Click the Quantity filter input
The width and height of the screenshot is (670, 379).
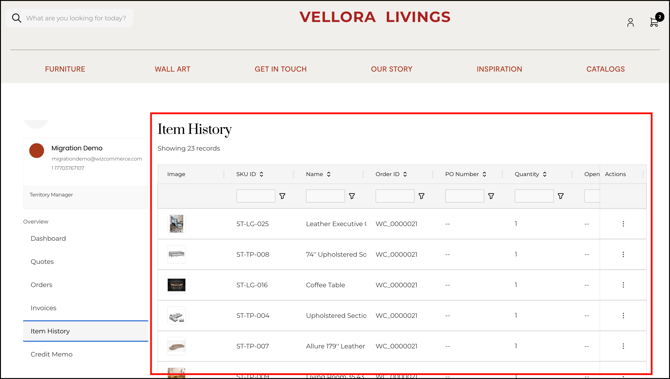tap(534, 196)
